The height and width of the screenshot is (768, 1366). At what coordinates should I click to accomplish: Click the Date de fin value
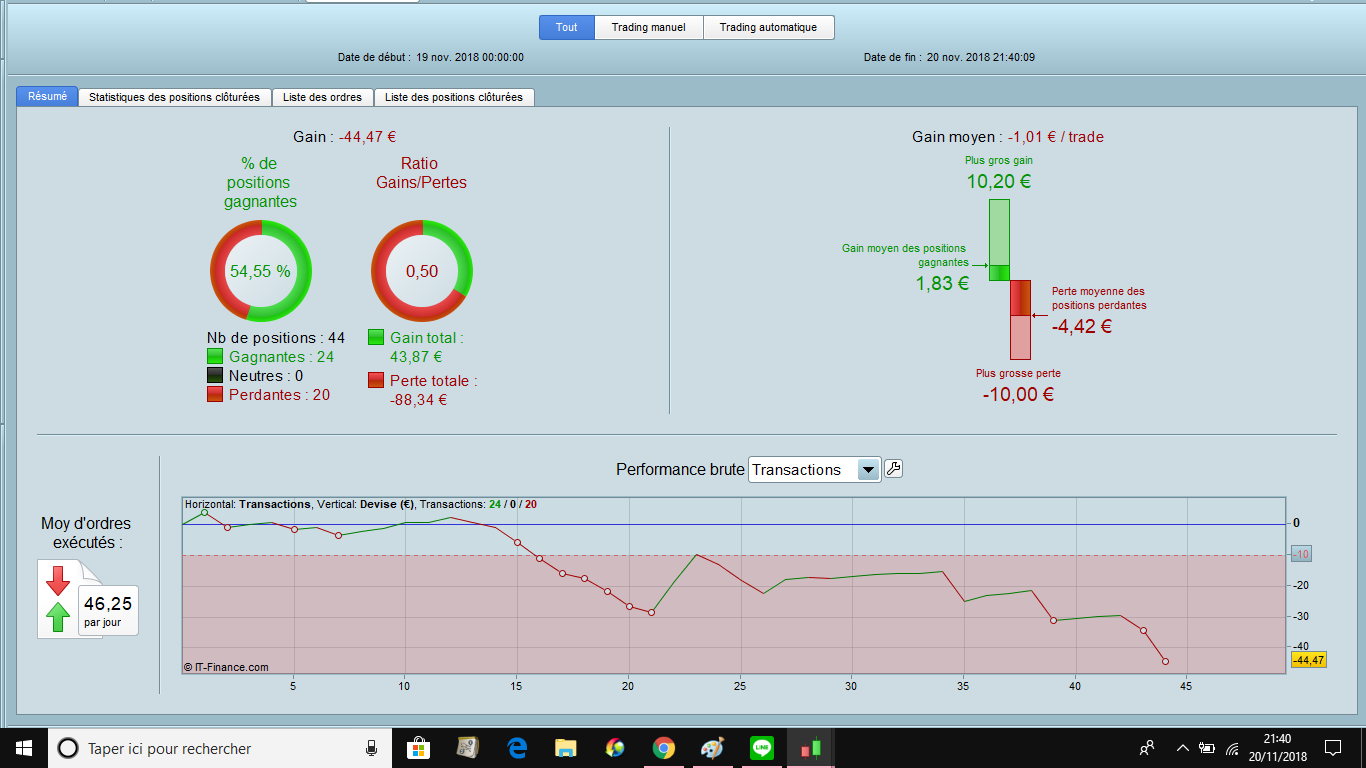point(980,57)
